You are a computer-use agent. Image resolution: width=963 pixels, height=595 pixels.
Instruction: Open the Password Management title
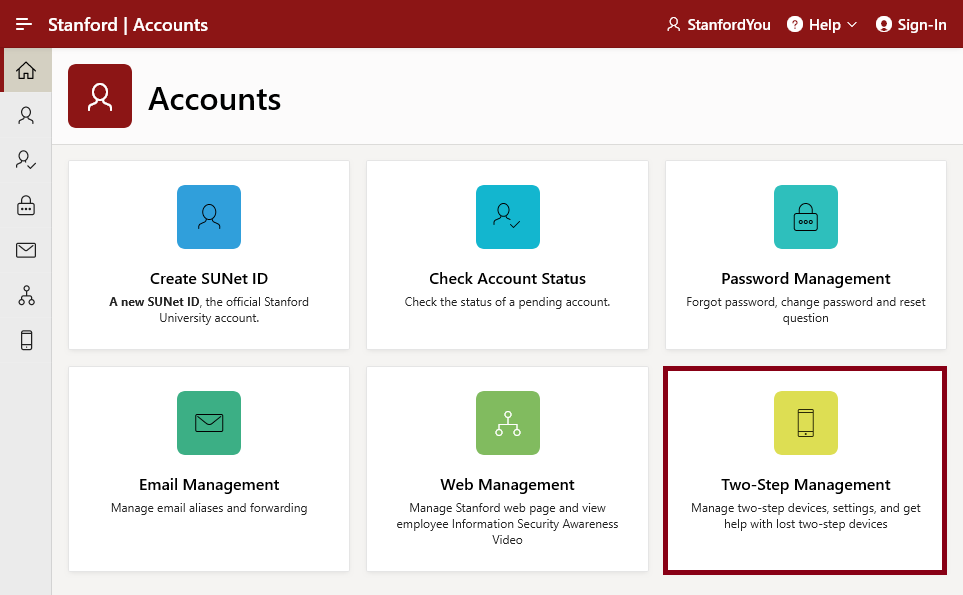coord(806,278)
